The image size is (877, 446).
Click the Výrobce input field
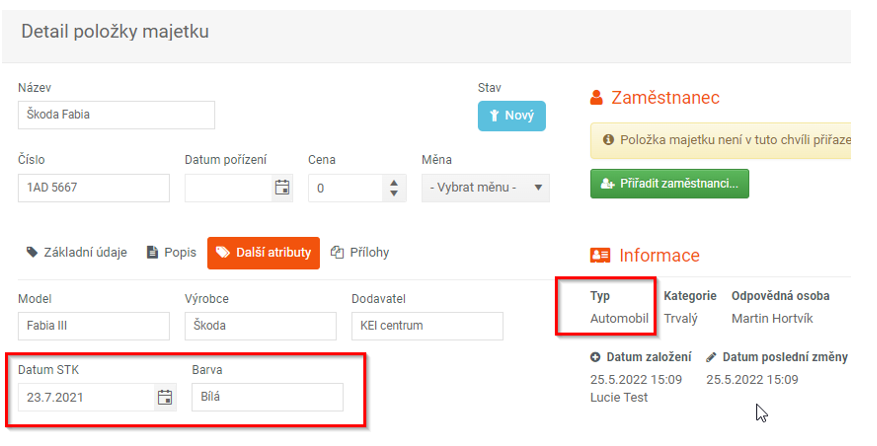coord(261,326)
